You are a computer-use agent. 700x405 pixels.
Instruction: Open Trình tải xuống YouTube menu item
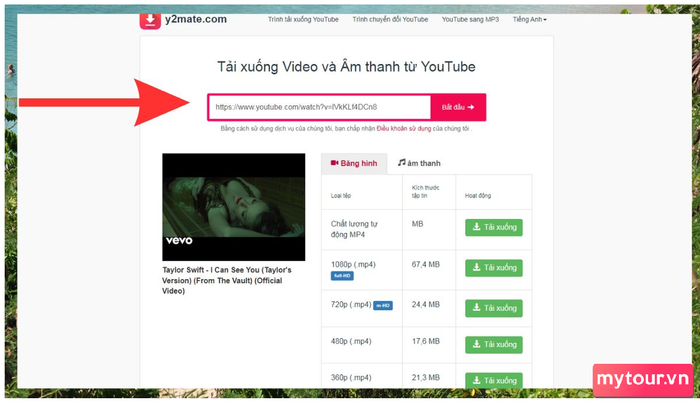303,20
